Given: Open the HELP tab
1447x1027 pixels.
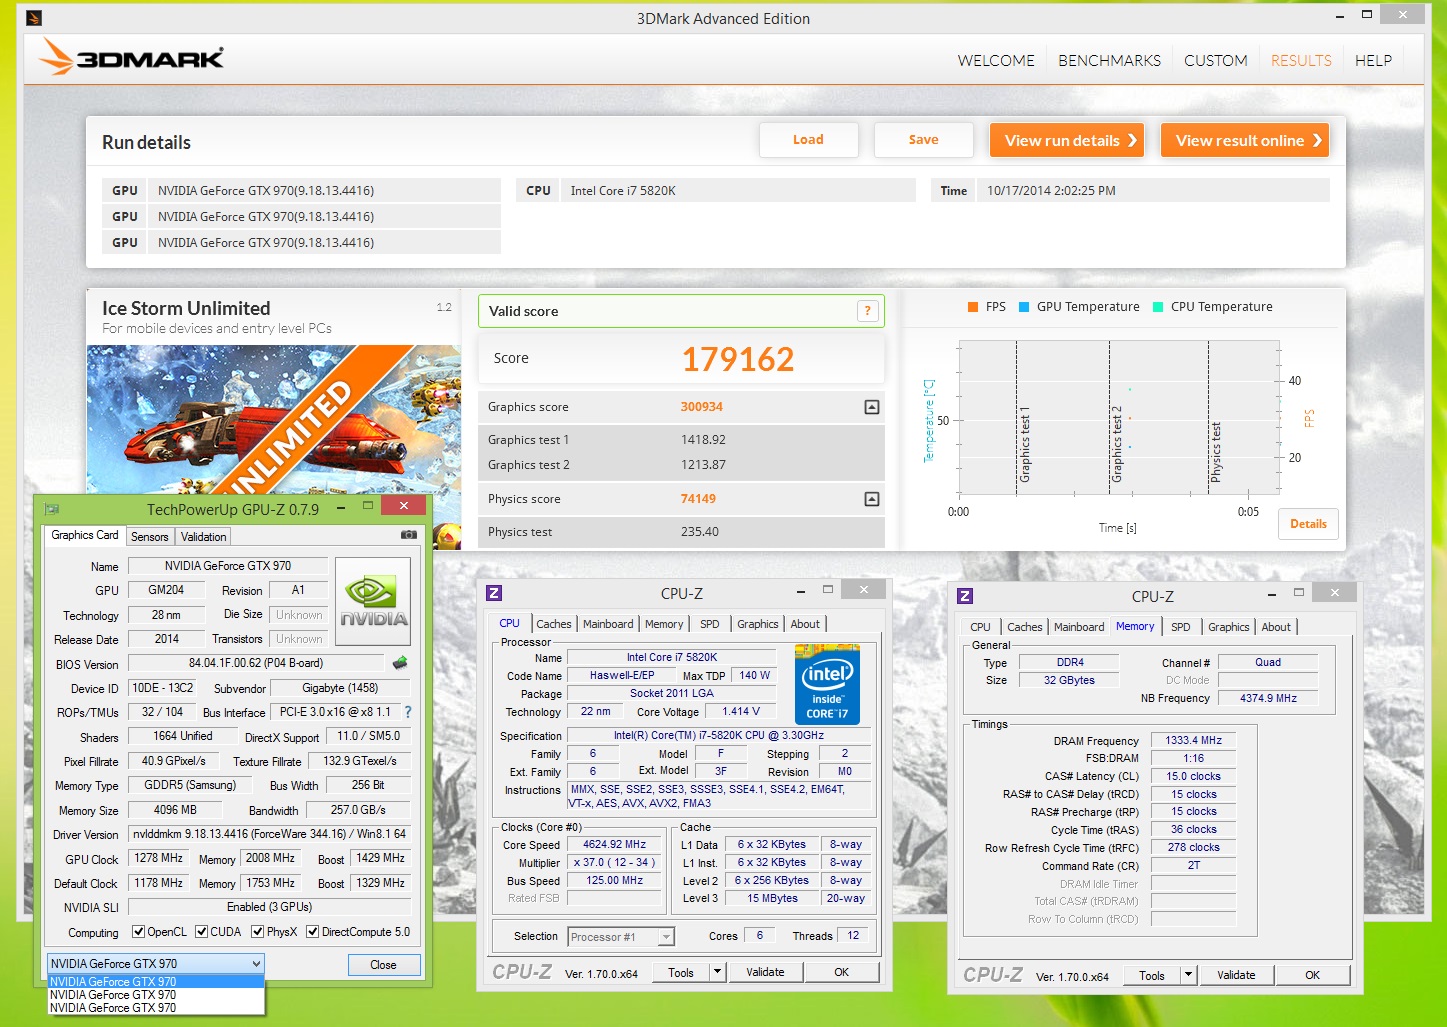Looking at the screenshot, I should tap(1373, 61).
